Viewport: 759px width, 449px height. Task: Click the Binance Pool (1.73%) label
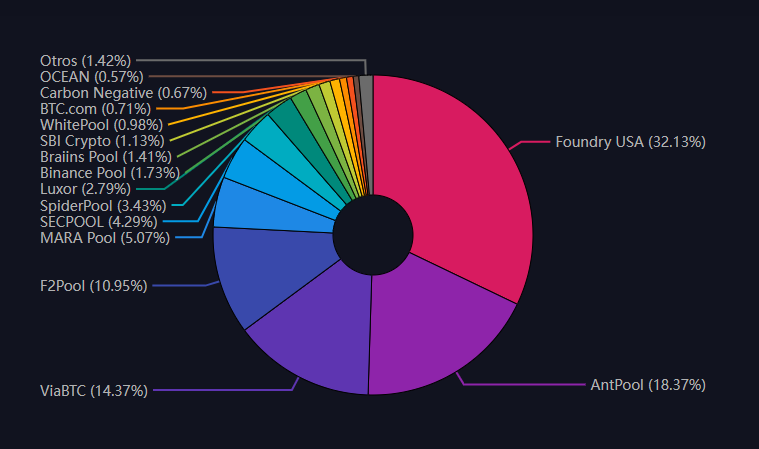click(105, 173)
